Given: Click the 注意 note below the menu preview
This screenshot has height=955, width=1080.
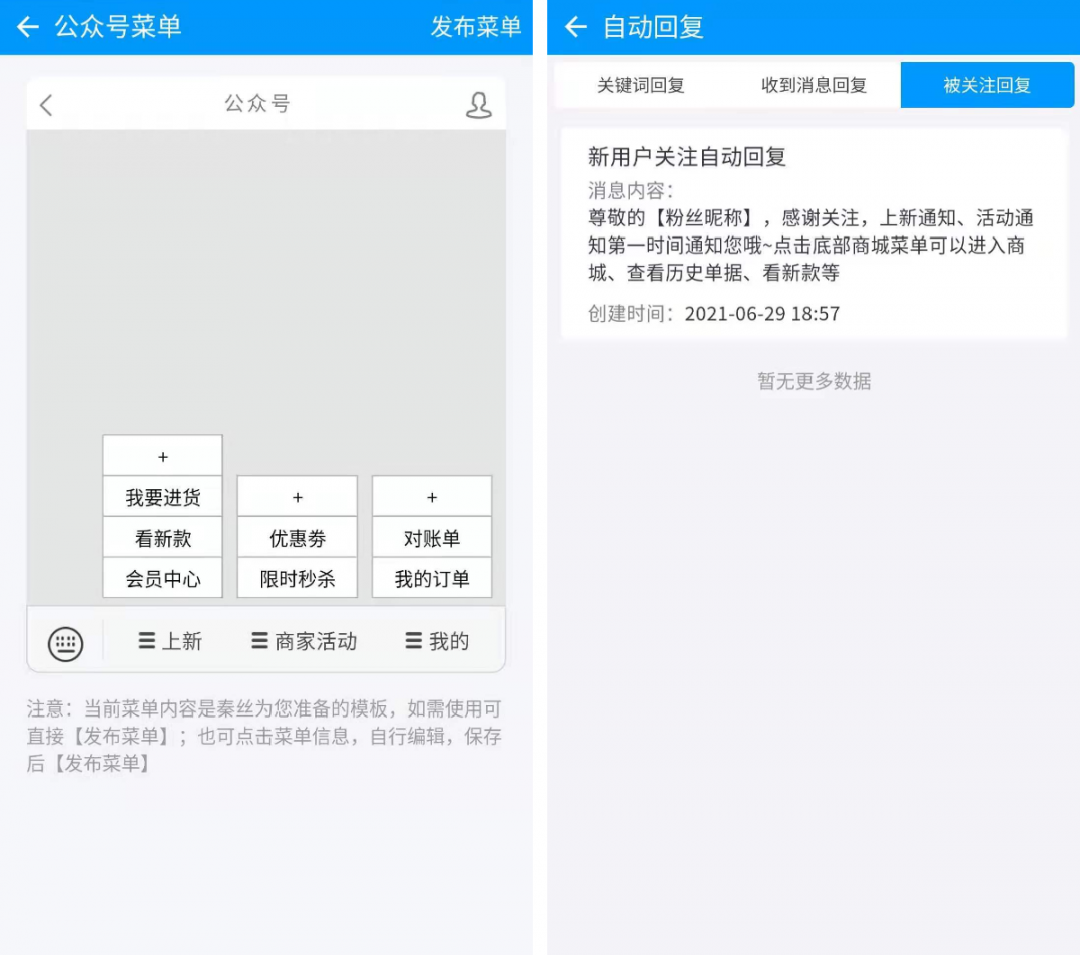Looking at the screenshot, I should click(264, 736).
